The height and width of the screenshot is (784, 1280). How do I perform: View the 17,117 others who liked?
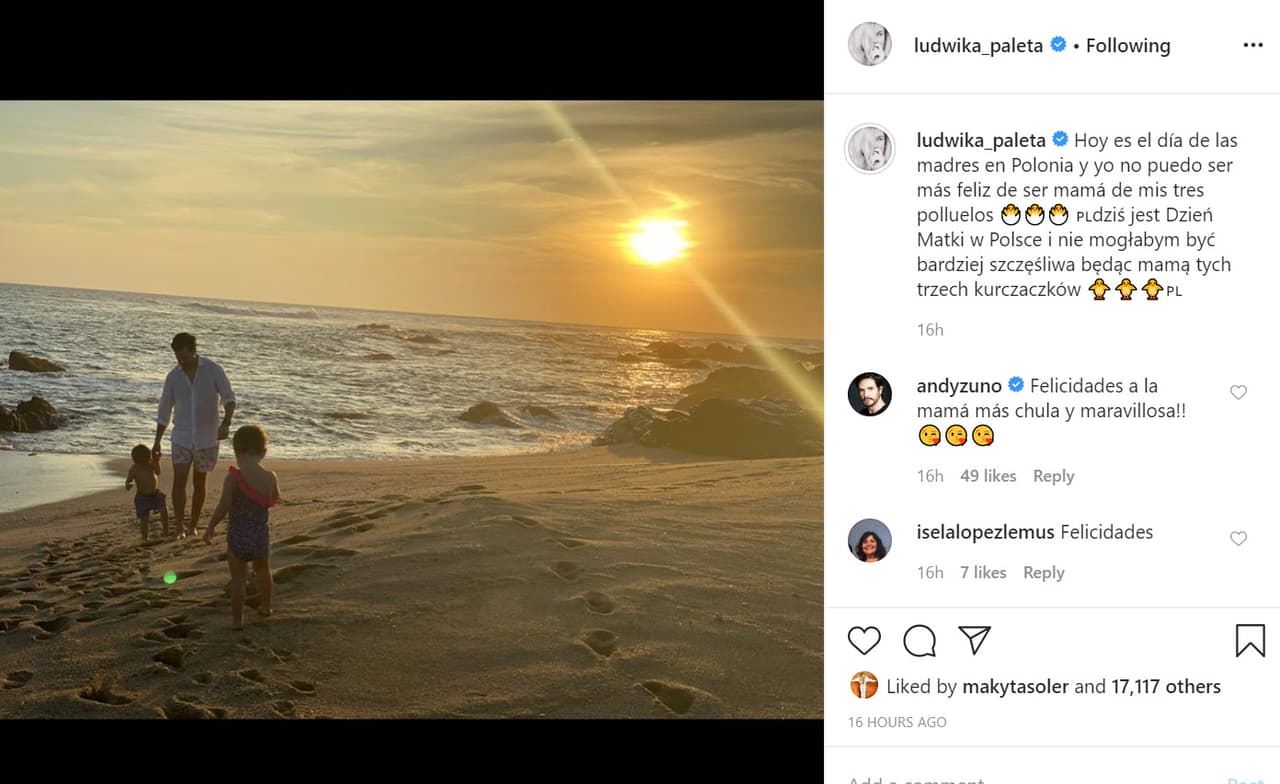coord(1166,686)
